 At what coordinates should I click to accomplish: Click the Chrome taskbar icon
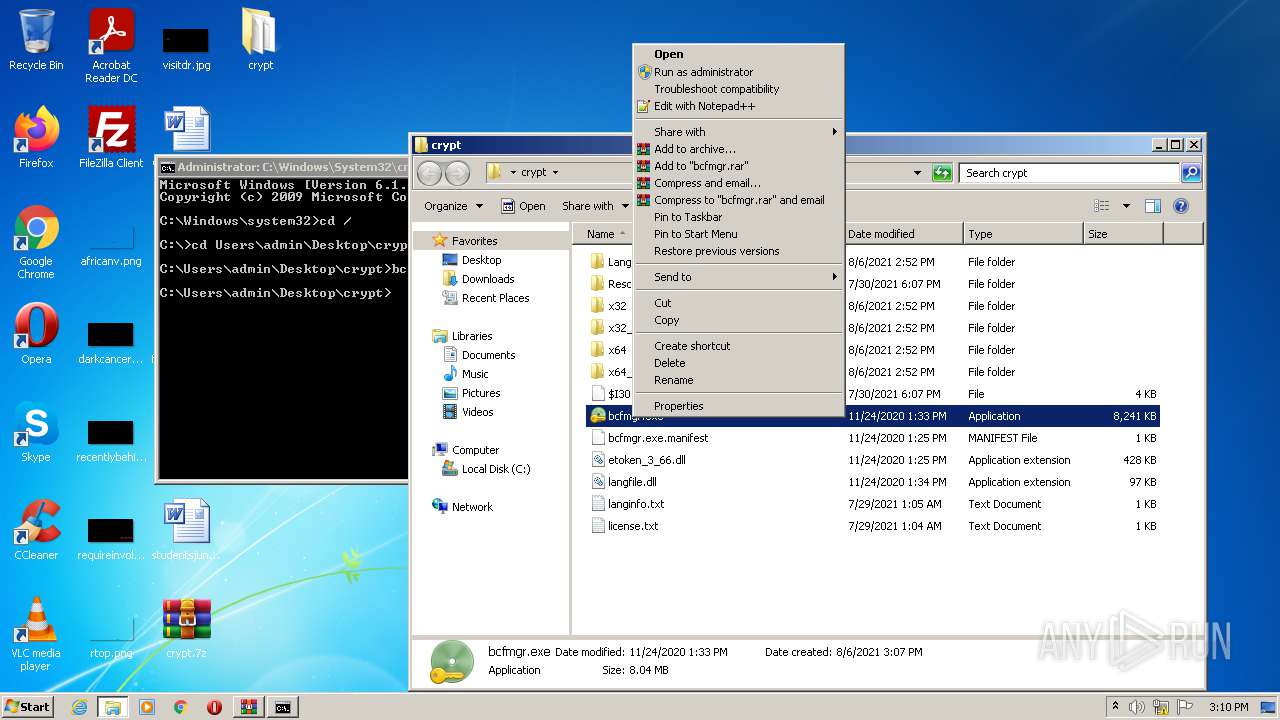tap(180, 707)
